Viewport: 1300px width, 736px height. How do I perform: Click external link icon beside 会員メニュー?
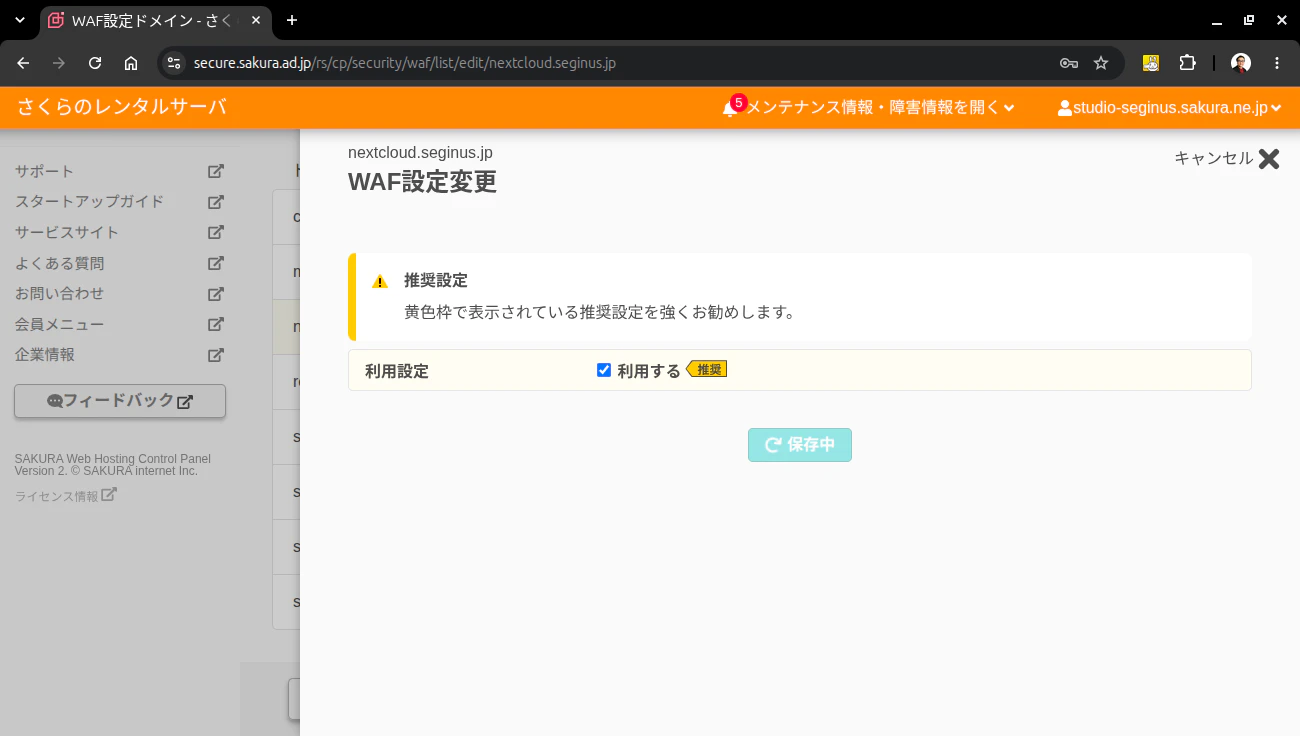215,324
